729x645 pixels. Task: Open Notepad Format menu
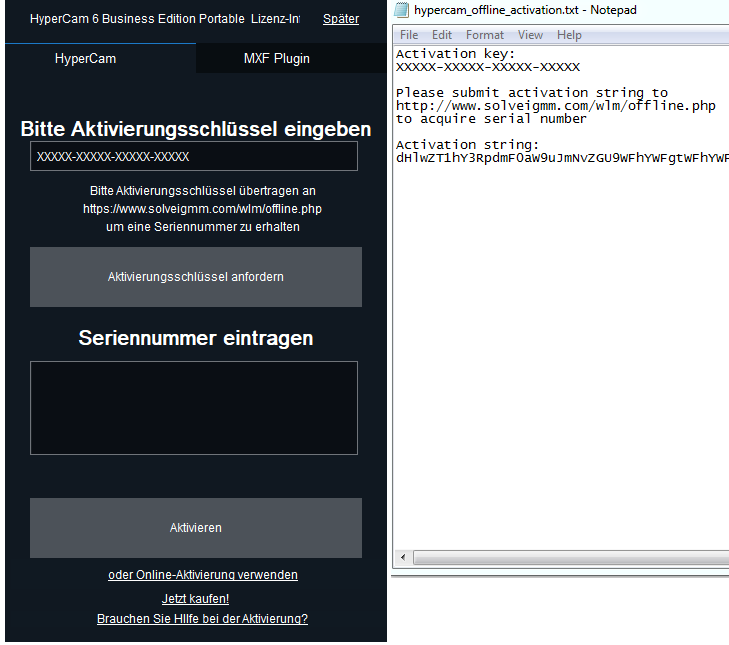coord(484,35)
